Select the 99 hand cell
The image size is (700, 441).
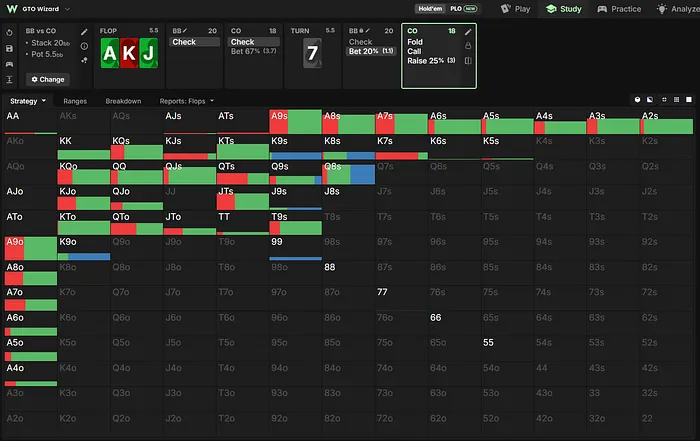pyautogui.click(x=296, y=248)
